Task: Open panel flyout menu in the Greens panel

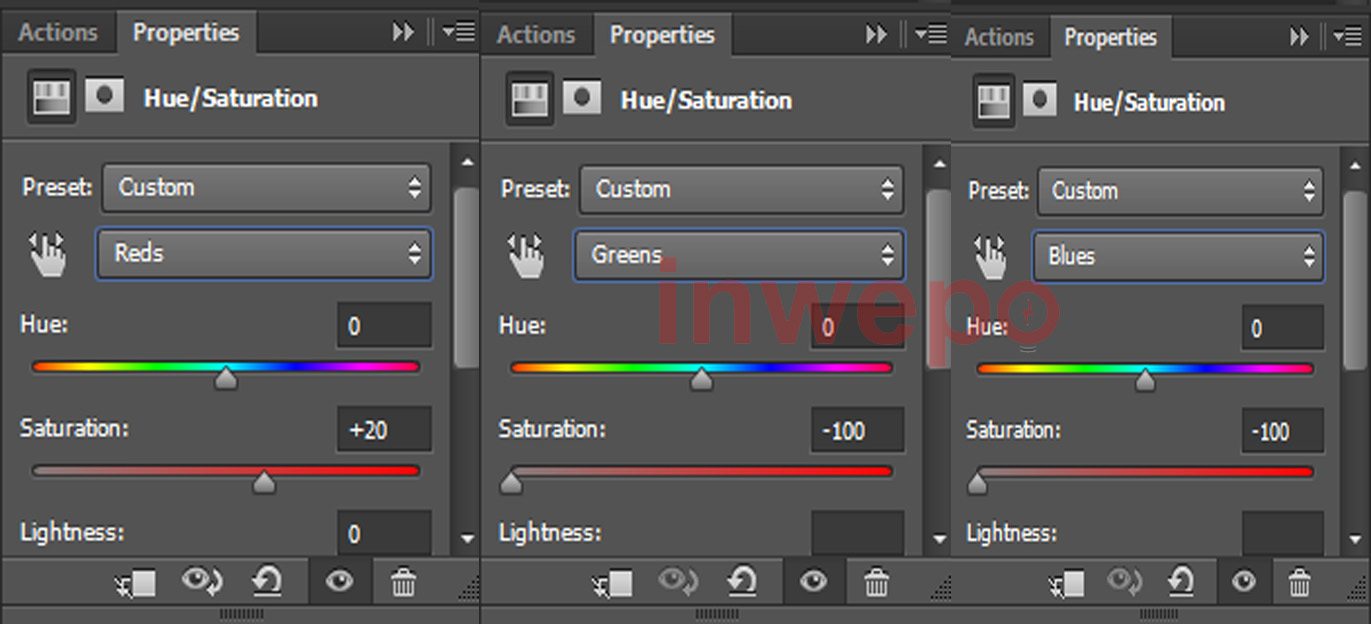Action: pyautogui.click(x=931, y=35)
